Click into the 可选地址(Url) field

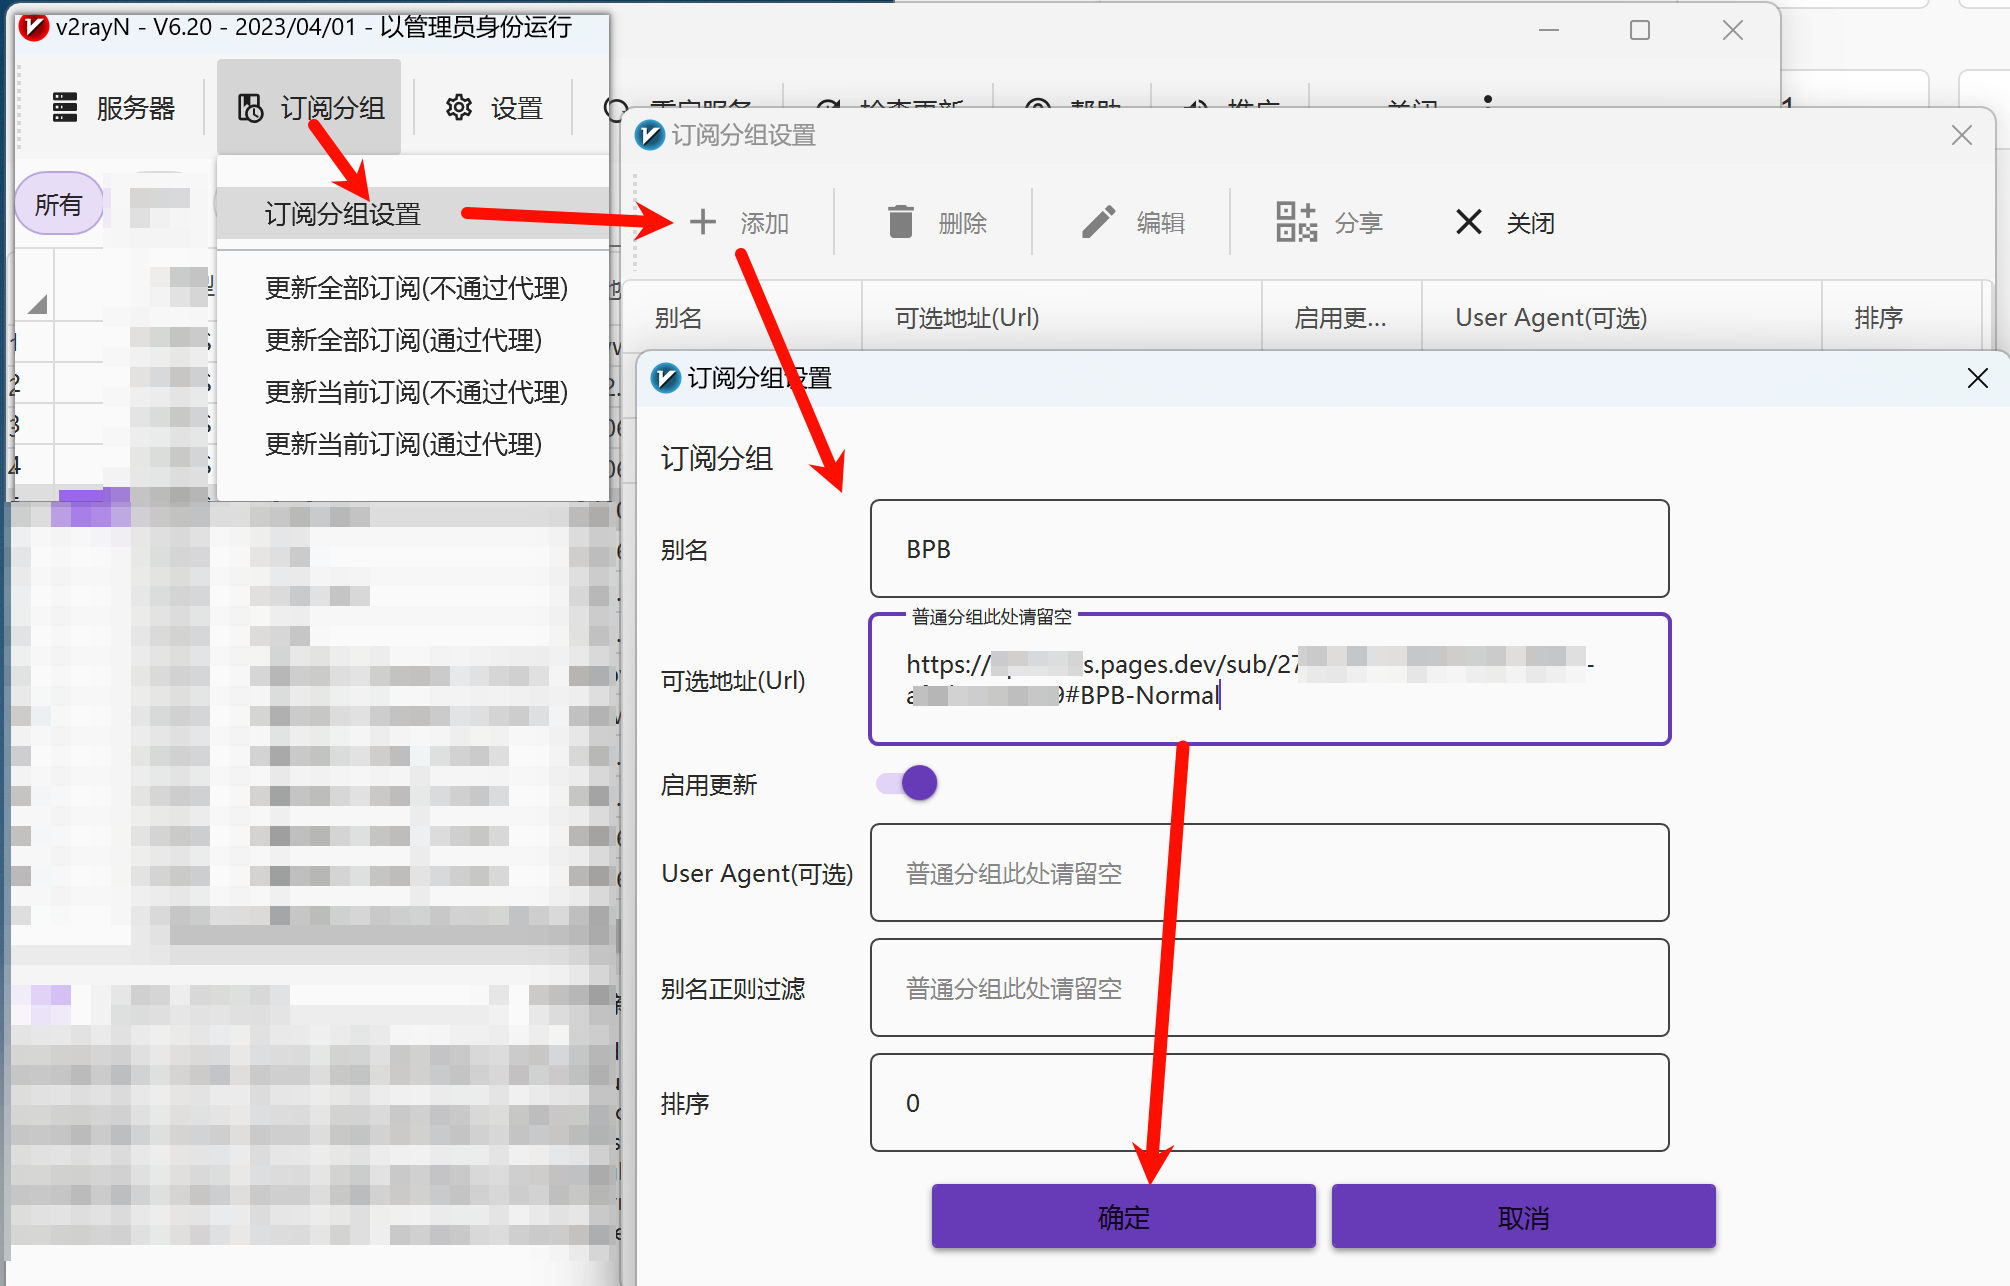1269,680
